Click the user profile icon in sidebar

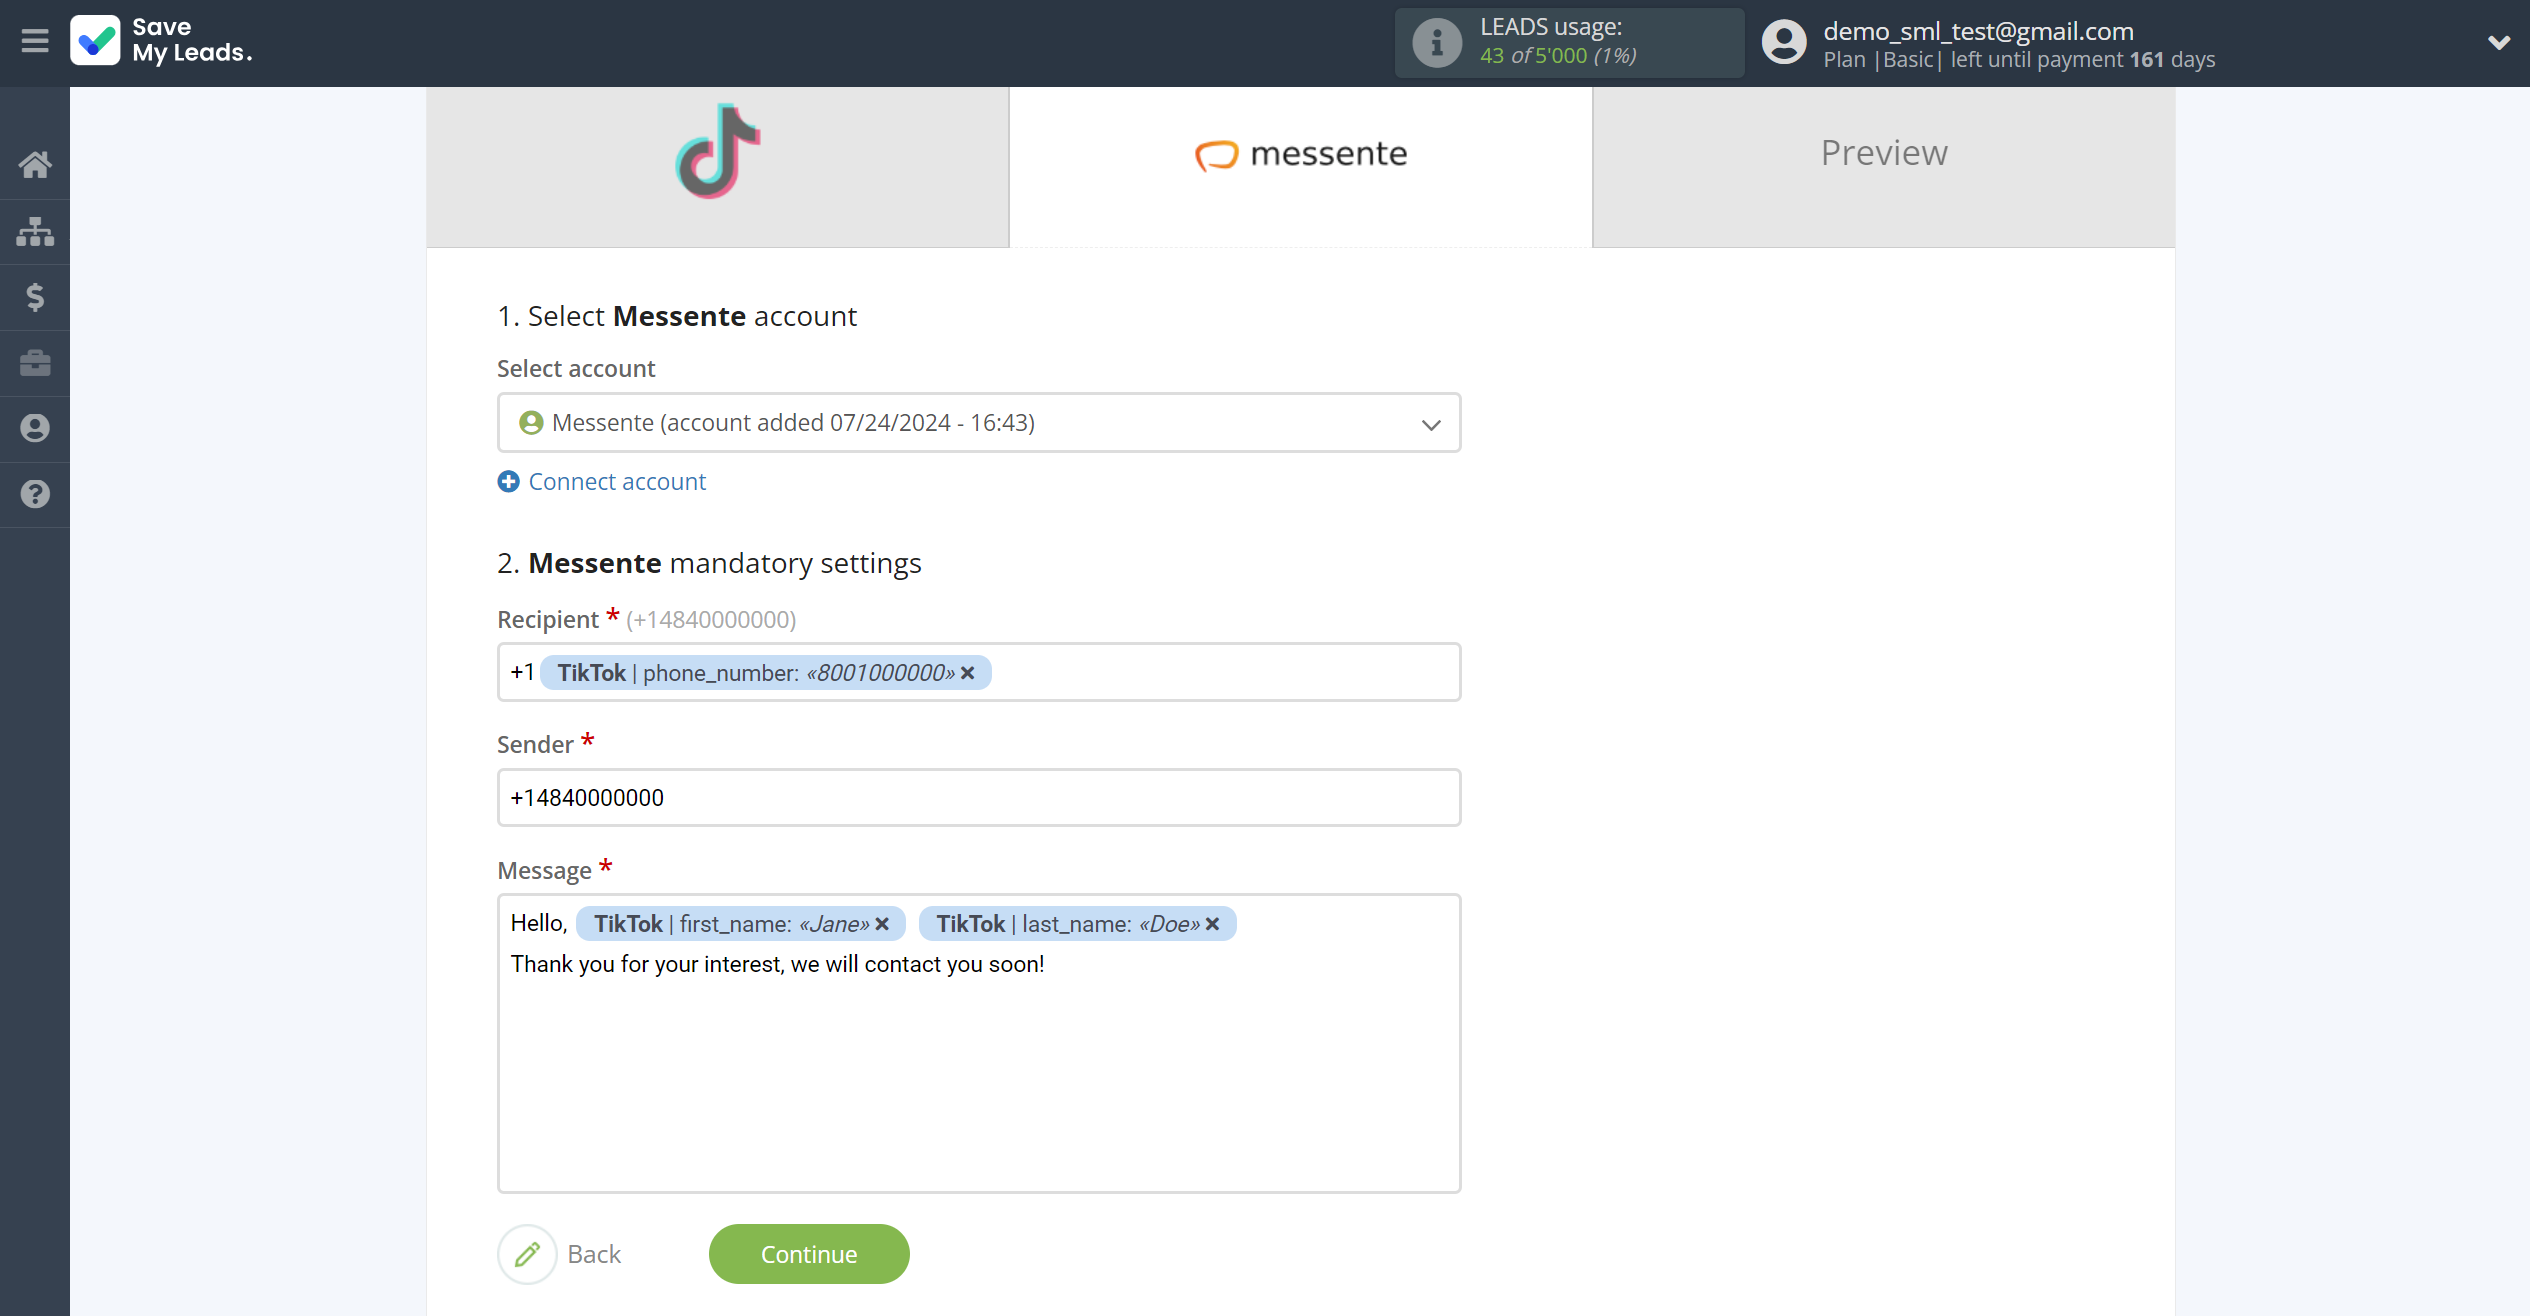point(35,427)
